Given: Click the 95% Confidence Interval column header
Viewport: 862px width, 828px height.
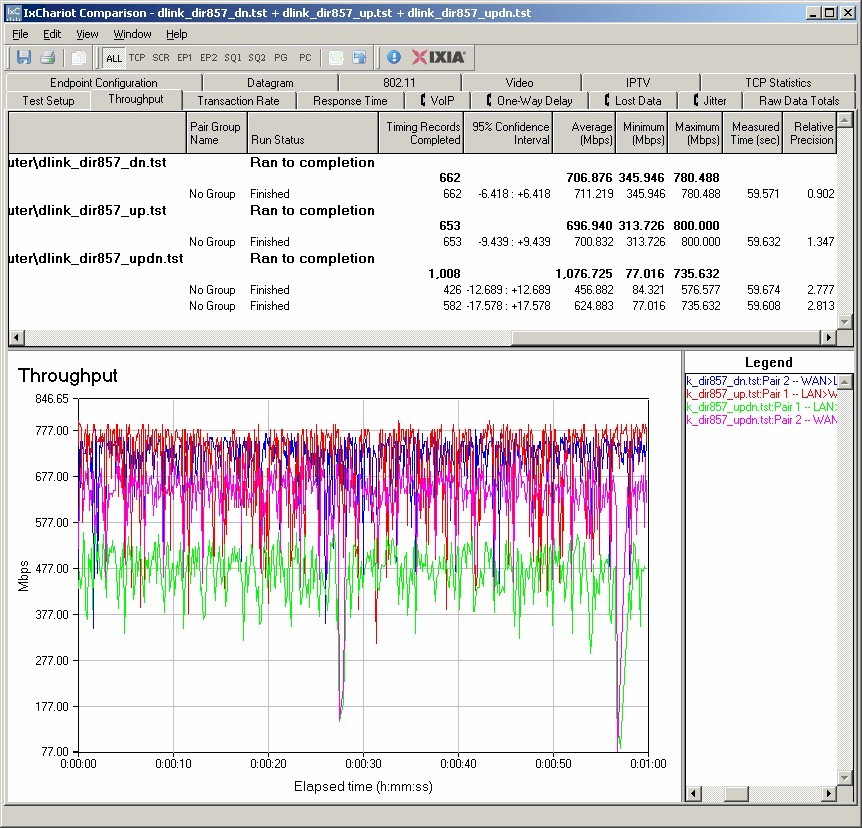Looking at the screenshot, I should (509, 133).
